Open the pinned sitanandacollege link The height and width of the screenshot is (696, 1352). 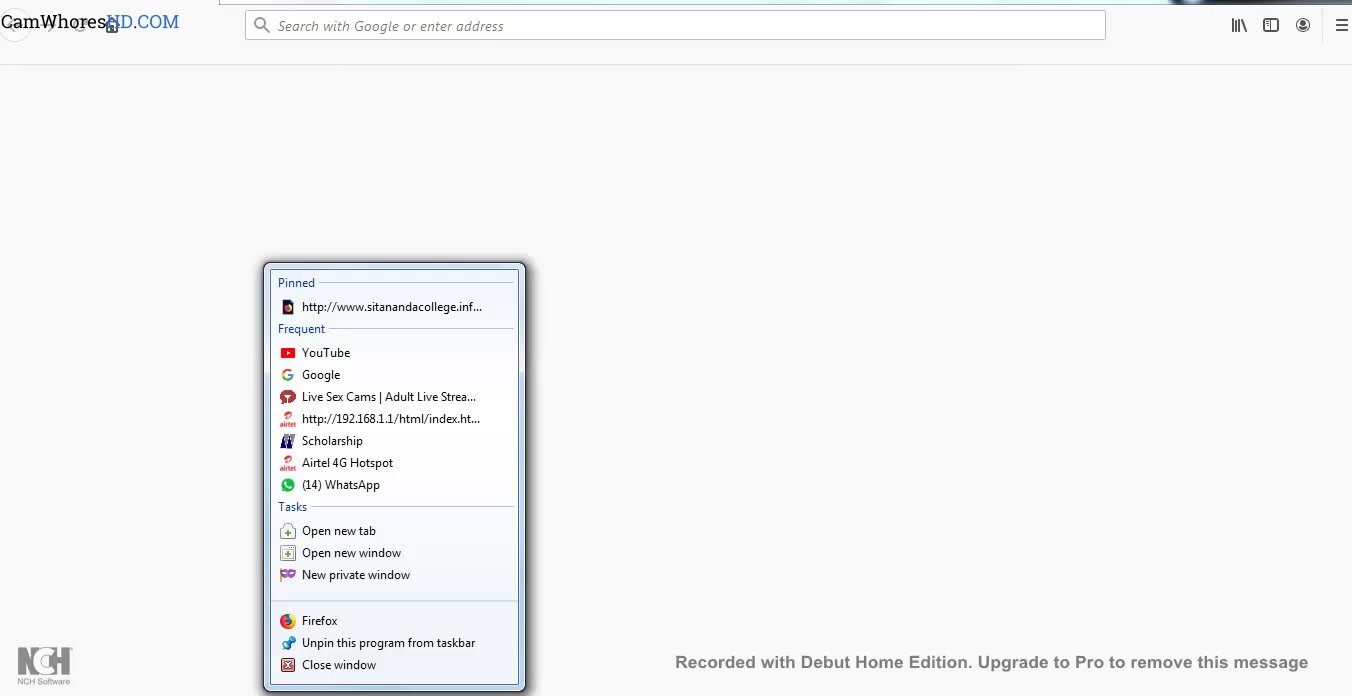click(391, 307)
